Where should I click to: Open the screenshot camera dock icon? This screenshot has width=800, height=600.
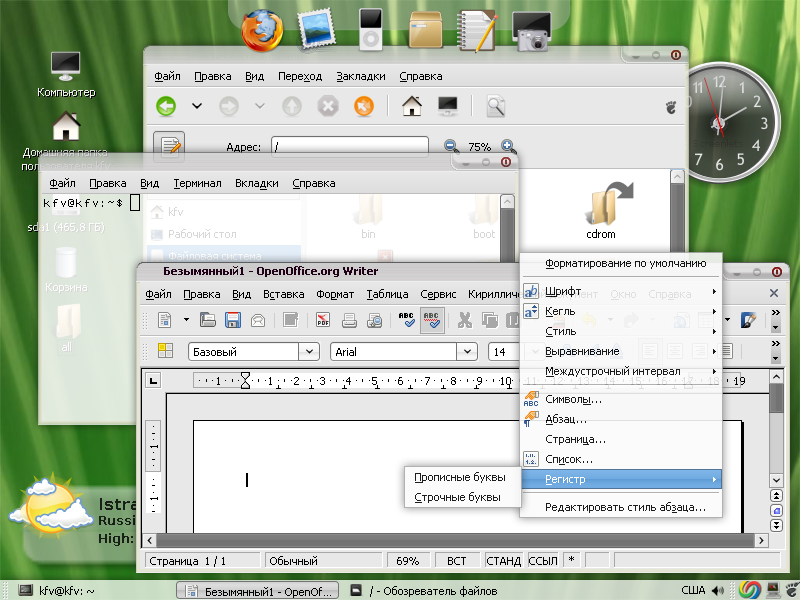(x=532, y=32)
